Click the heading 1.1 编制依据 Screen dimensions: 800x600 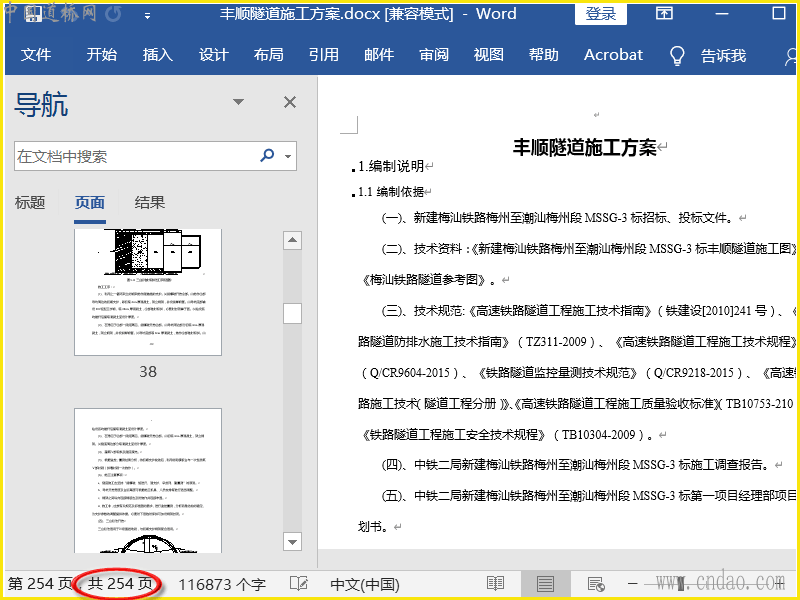click(x=391, y=192)
